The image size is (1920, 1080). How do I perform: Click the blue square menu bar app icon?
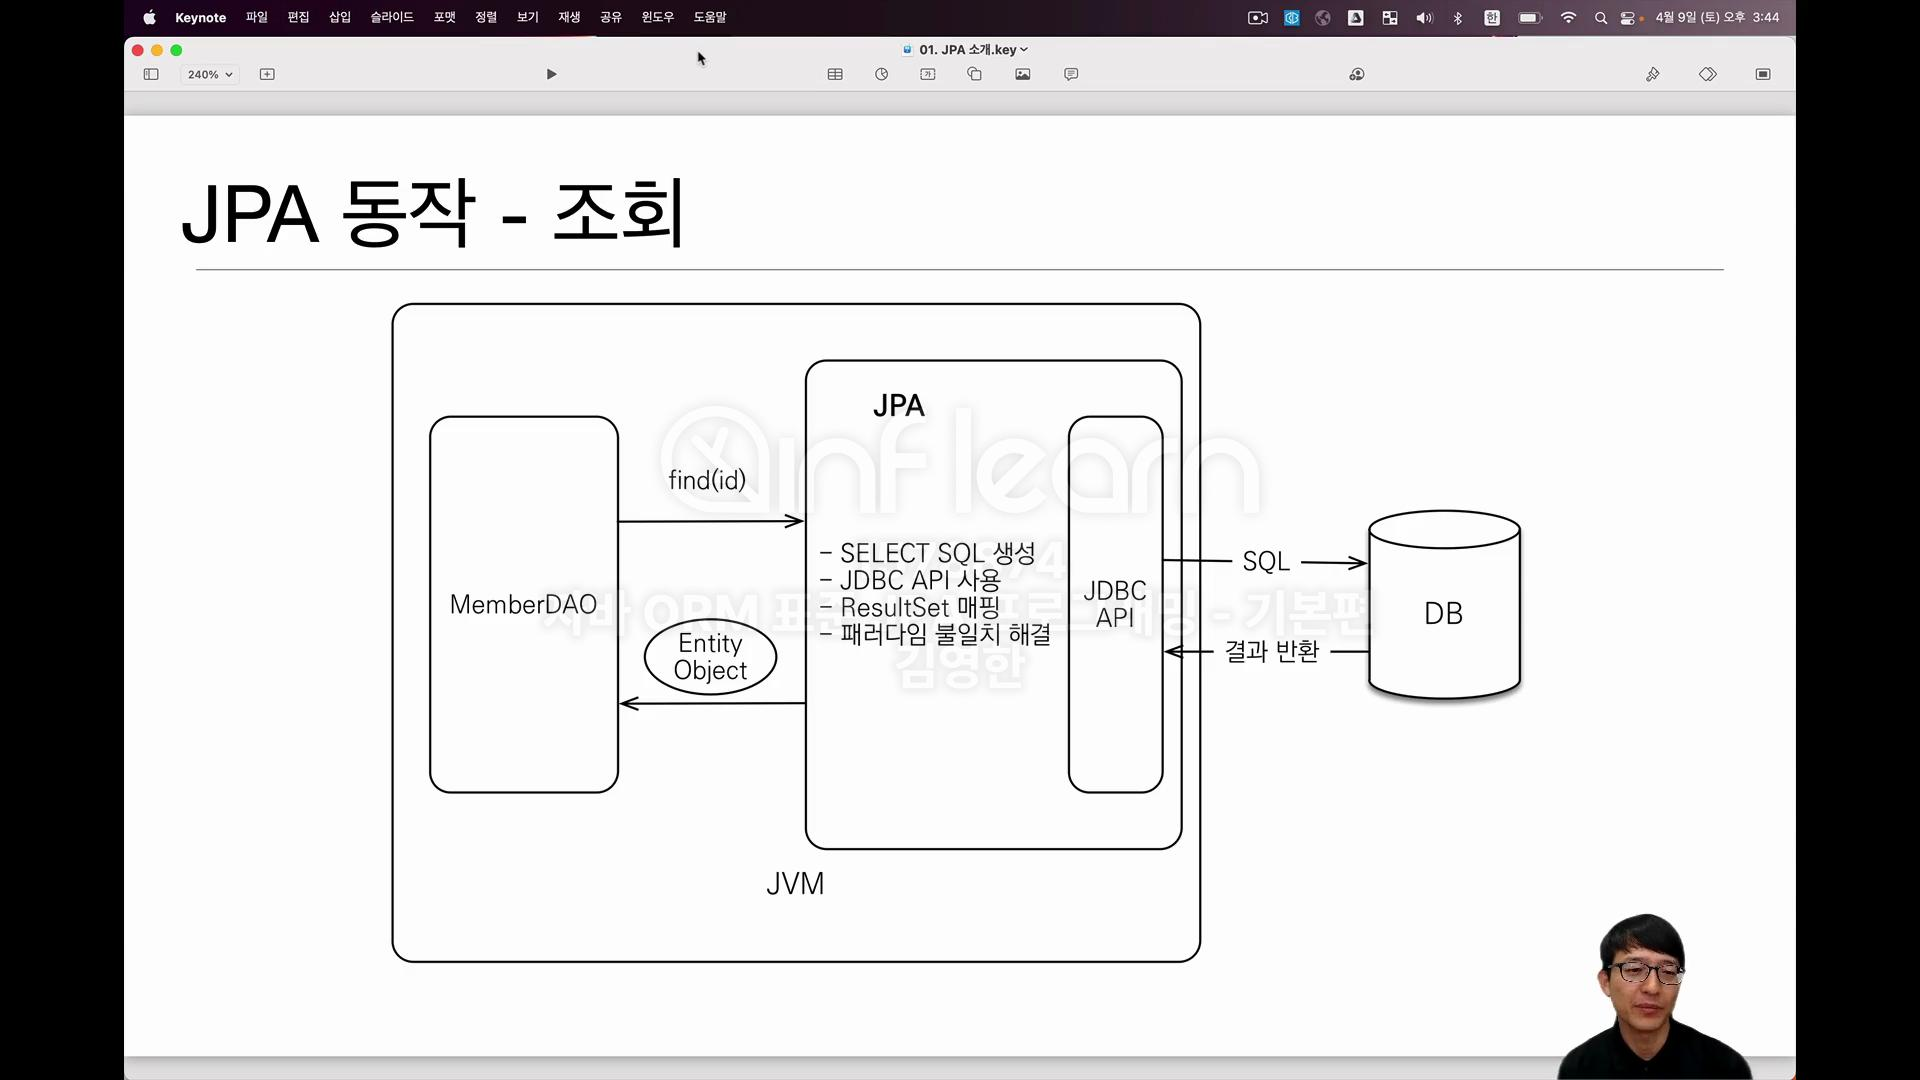1292,17
